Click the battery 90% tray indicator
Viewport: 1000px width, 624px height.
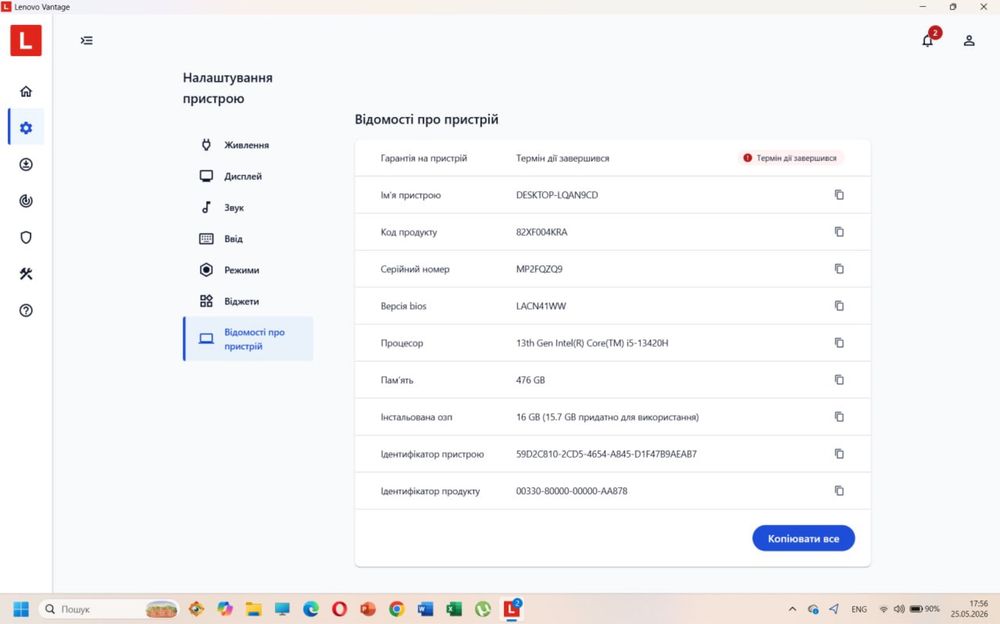[x=924, y=609]
